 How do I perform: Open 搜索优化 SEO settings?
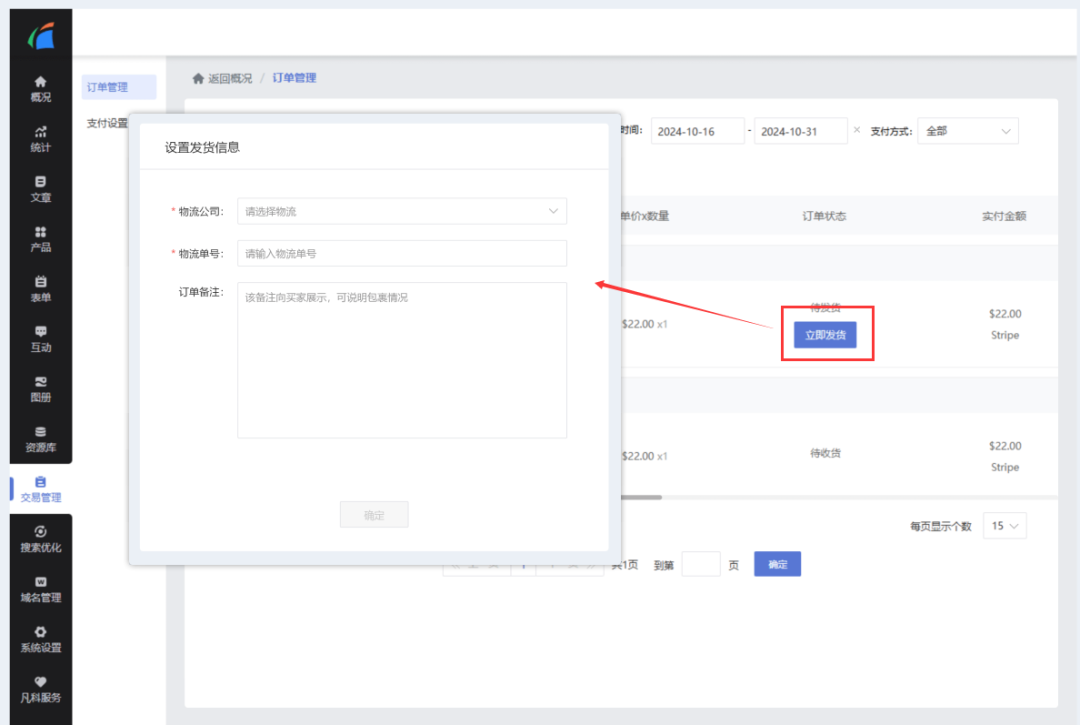click(x=40, y=538)
